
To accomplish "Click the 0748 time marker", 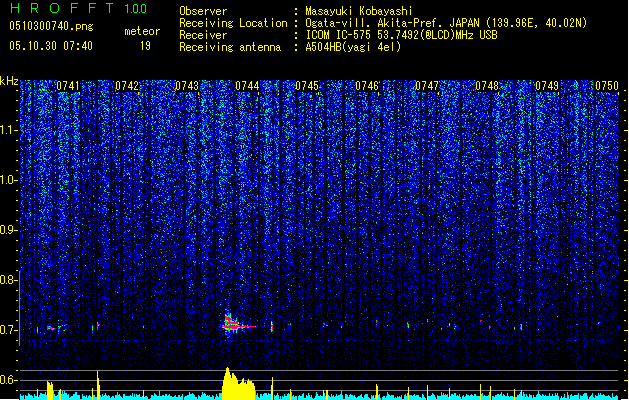I will pyautogui.click(x=487, y=86).
